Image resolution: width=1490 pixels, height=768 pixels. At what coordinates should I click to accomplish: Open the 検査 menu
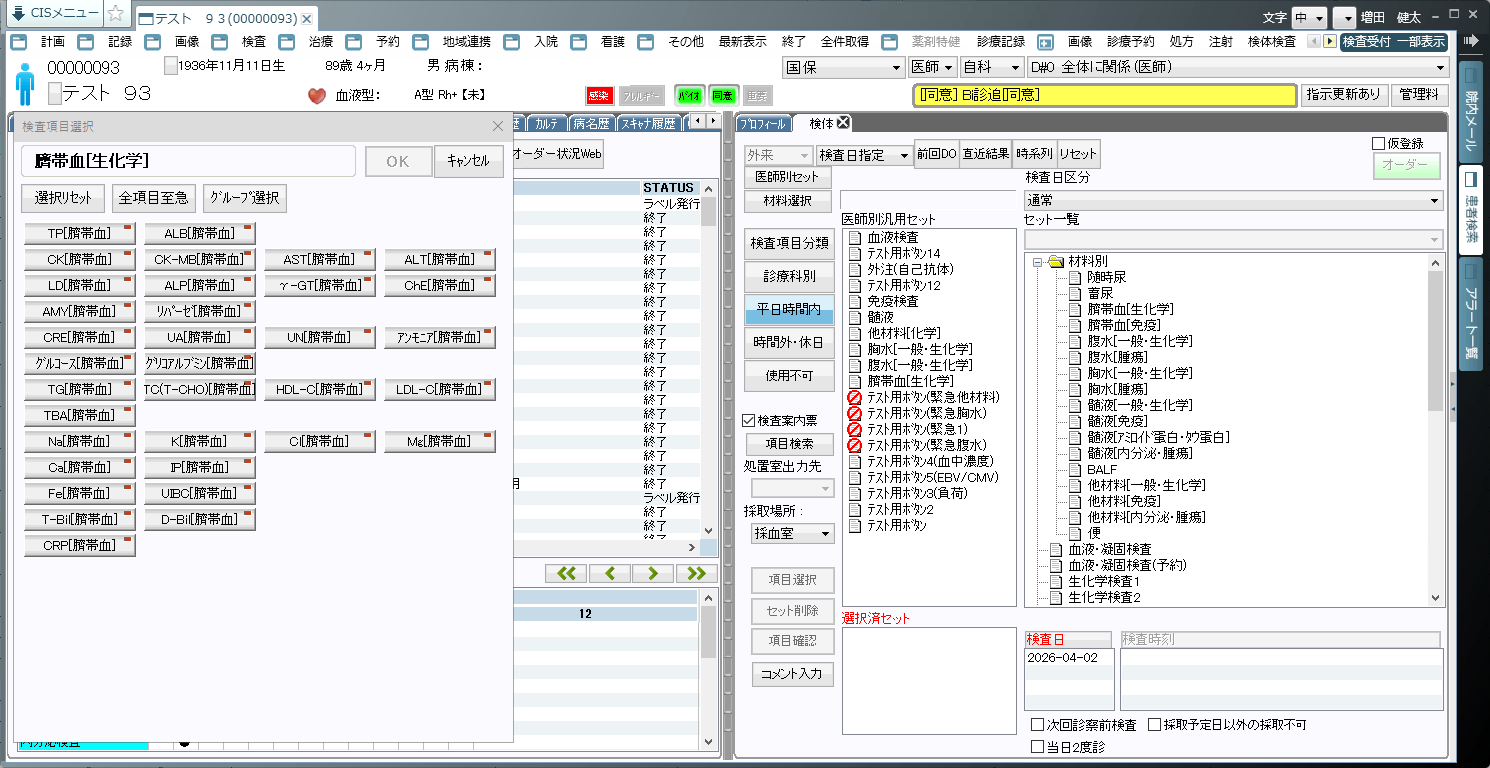pyautogui.click(x=254, y=42)
